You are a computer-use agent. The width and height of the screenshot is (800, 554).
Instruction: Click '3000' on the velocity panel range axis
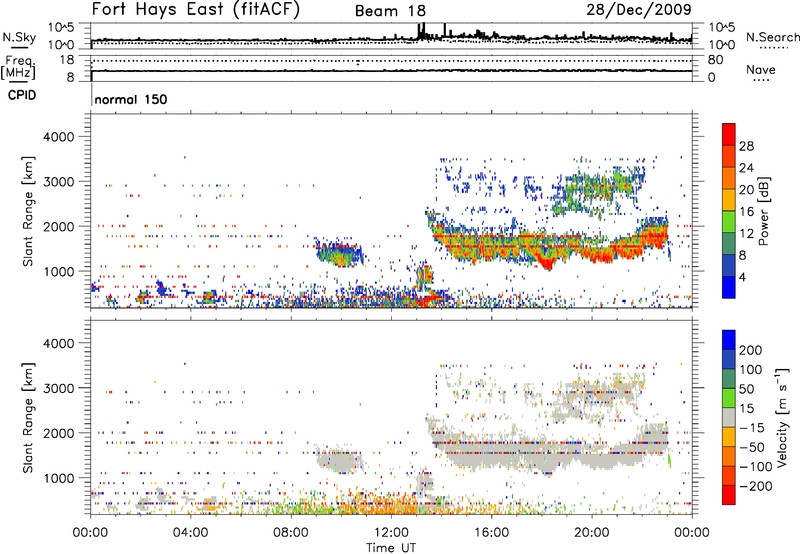coord(59,388)
